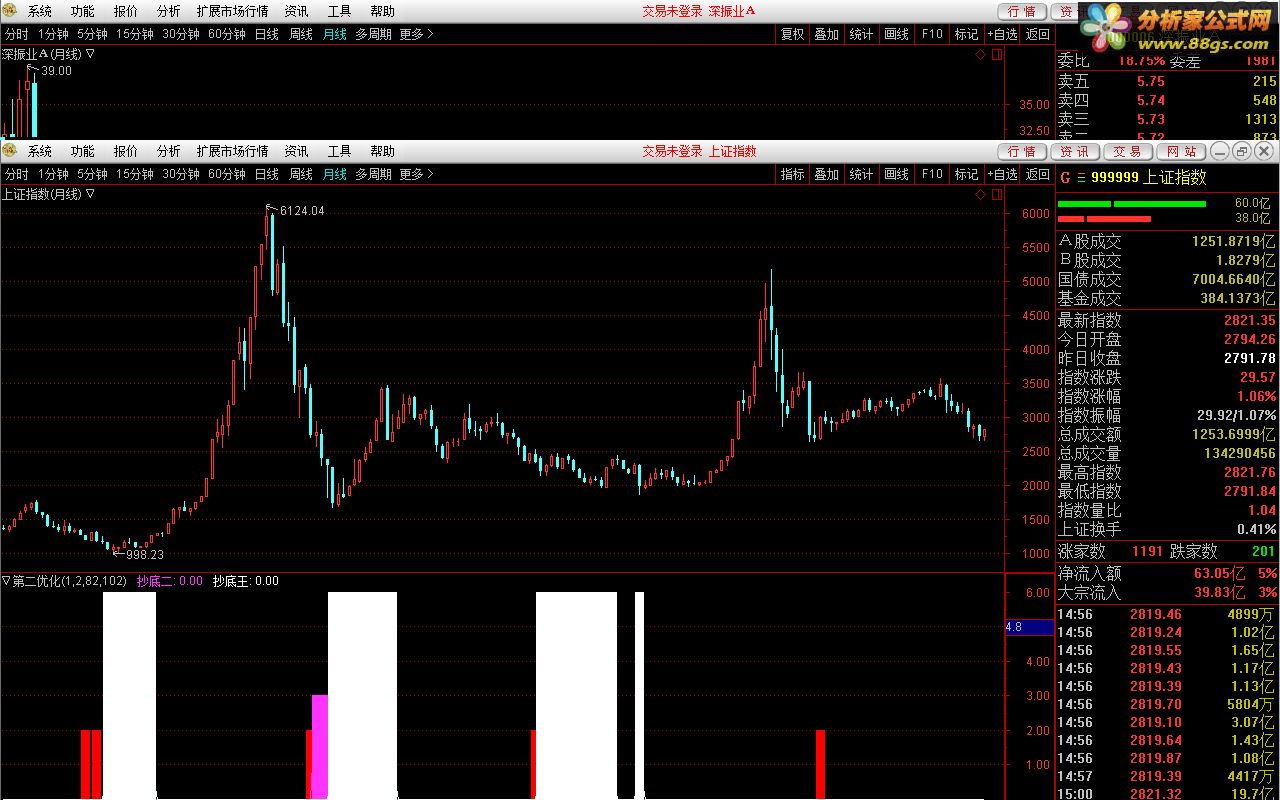Open 扩展市场行情 menu in the 上证指数 window
Screen dimensions: 1280x800
(232, 151)
